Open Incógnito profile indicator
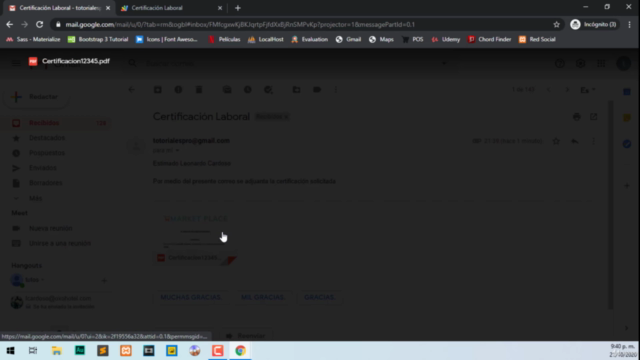The image size is (640, 360). (x=594, y=24)
